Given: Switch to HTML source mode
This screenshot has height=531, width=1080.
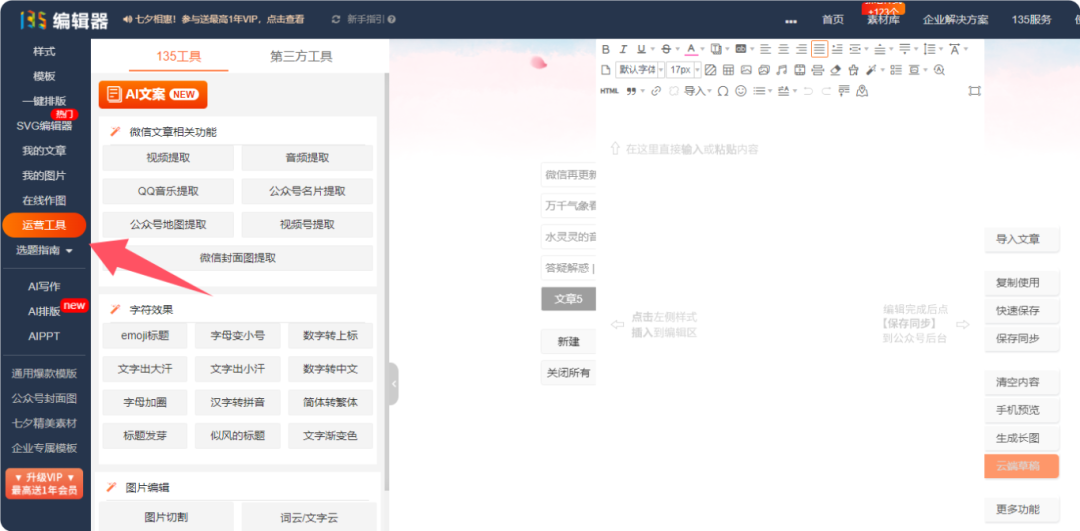Looking at the screenshot, I should (x=610, y=91).
